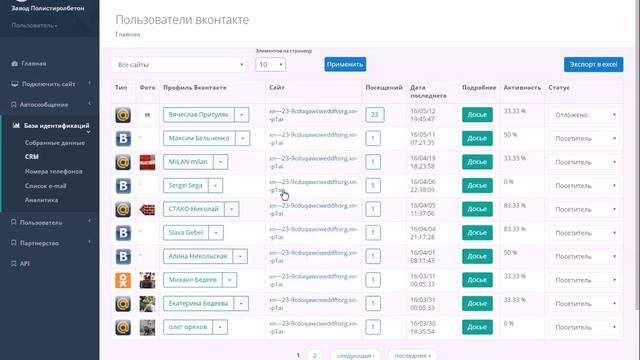Open Номера телефонов submenu item

pyautogui.click(x=53, y=171)
